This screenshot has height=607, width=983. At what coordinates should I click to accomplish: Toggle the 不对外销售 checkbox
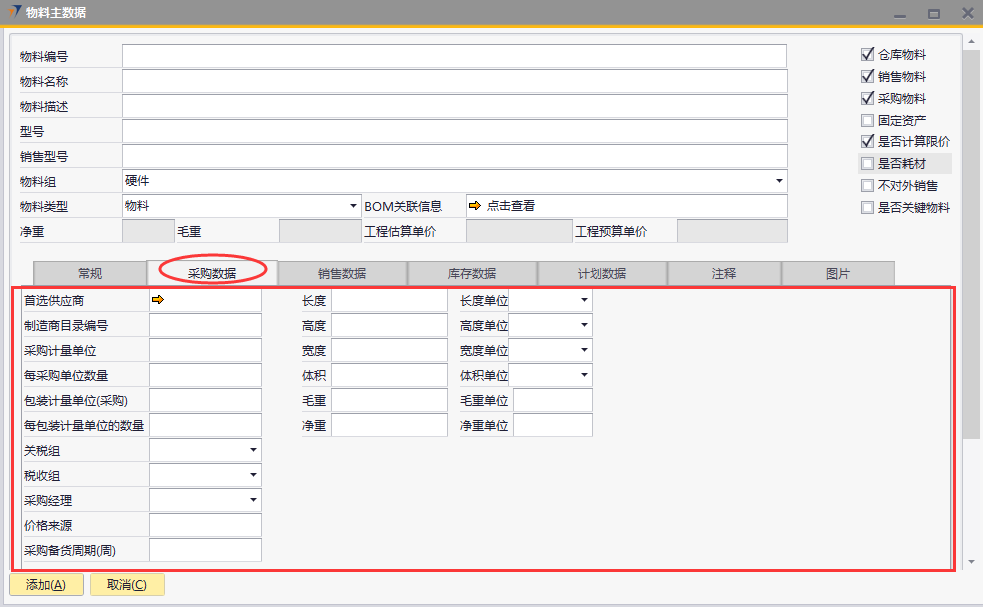(868, 186)
